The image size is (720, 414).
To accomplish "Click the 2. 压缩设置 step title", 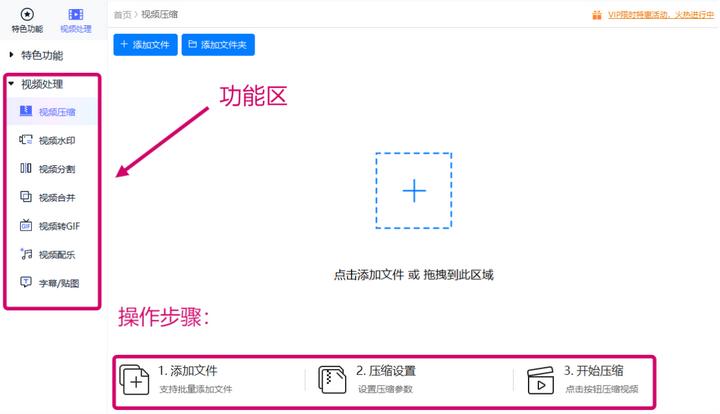I will coord(386,370).
